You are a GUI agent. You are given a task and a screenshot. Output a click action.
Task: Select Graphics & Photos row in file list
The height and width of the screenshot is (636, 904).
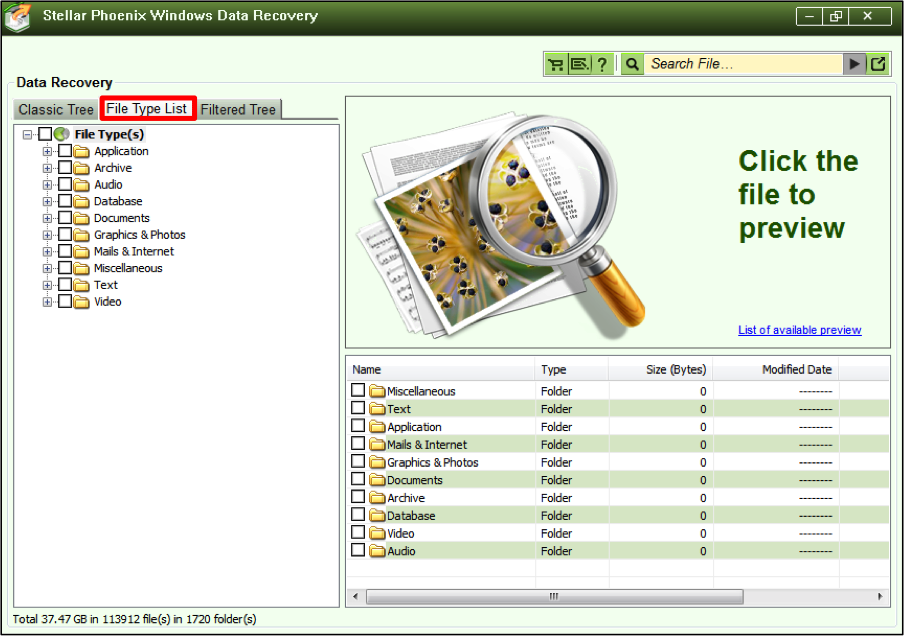tap(617, 462)
